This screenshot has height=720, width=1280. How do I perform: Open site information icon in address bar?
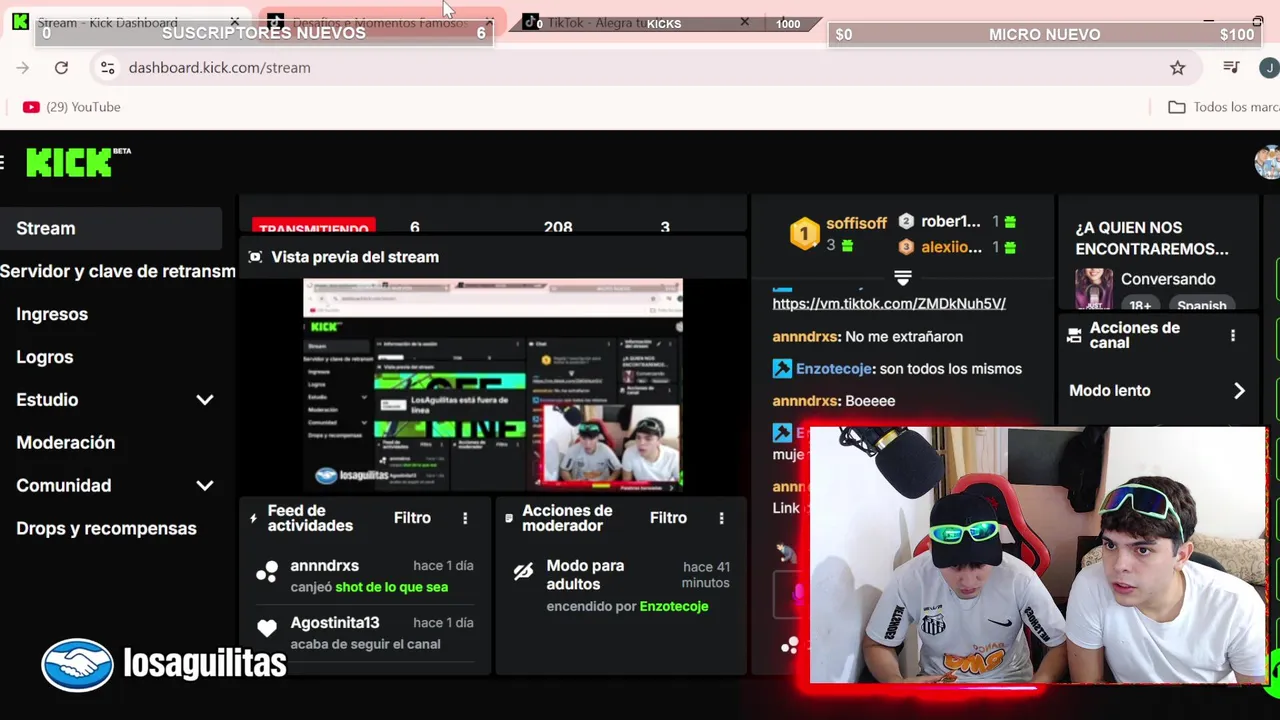pos(107,67)
